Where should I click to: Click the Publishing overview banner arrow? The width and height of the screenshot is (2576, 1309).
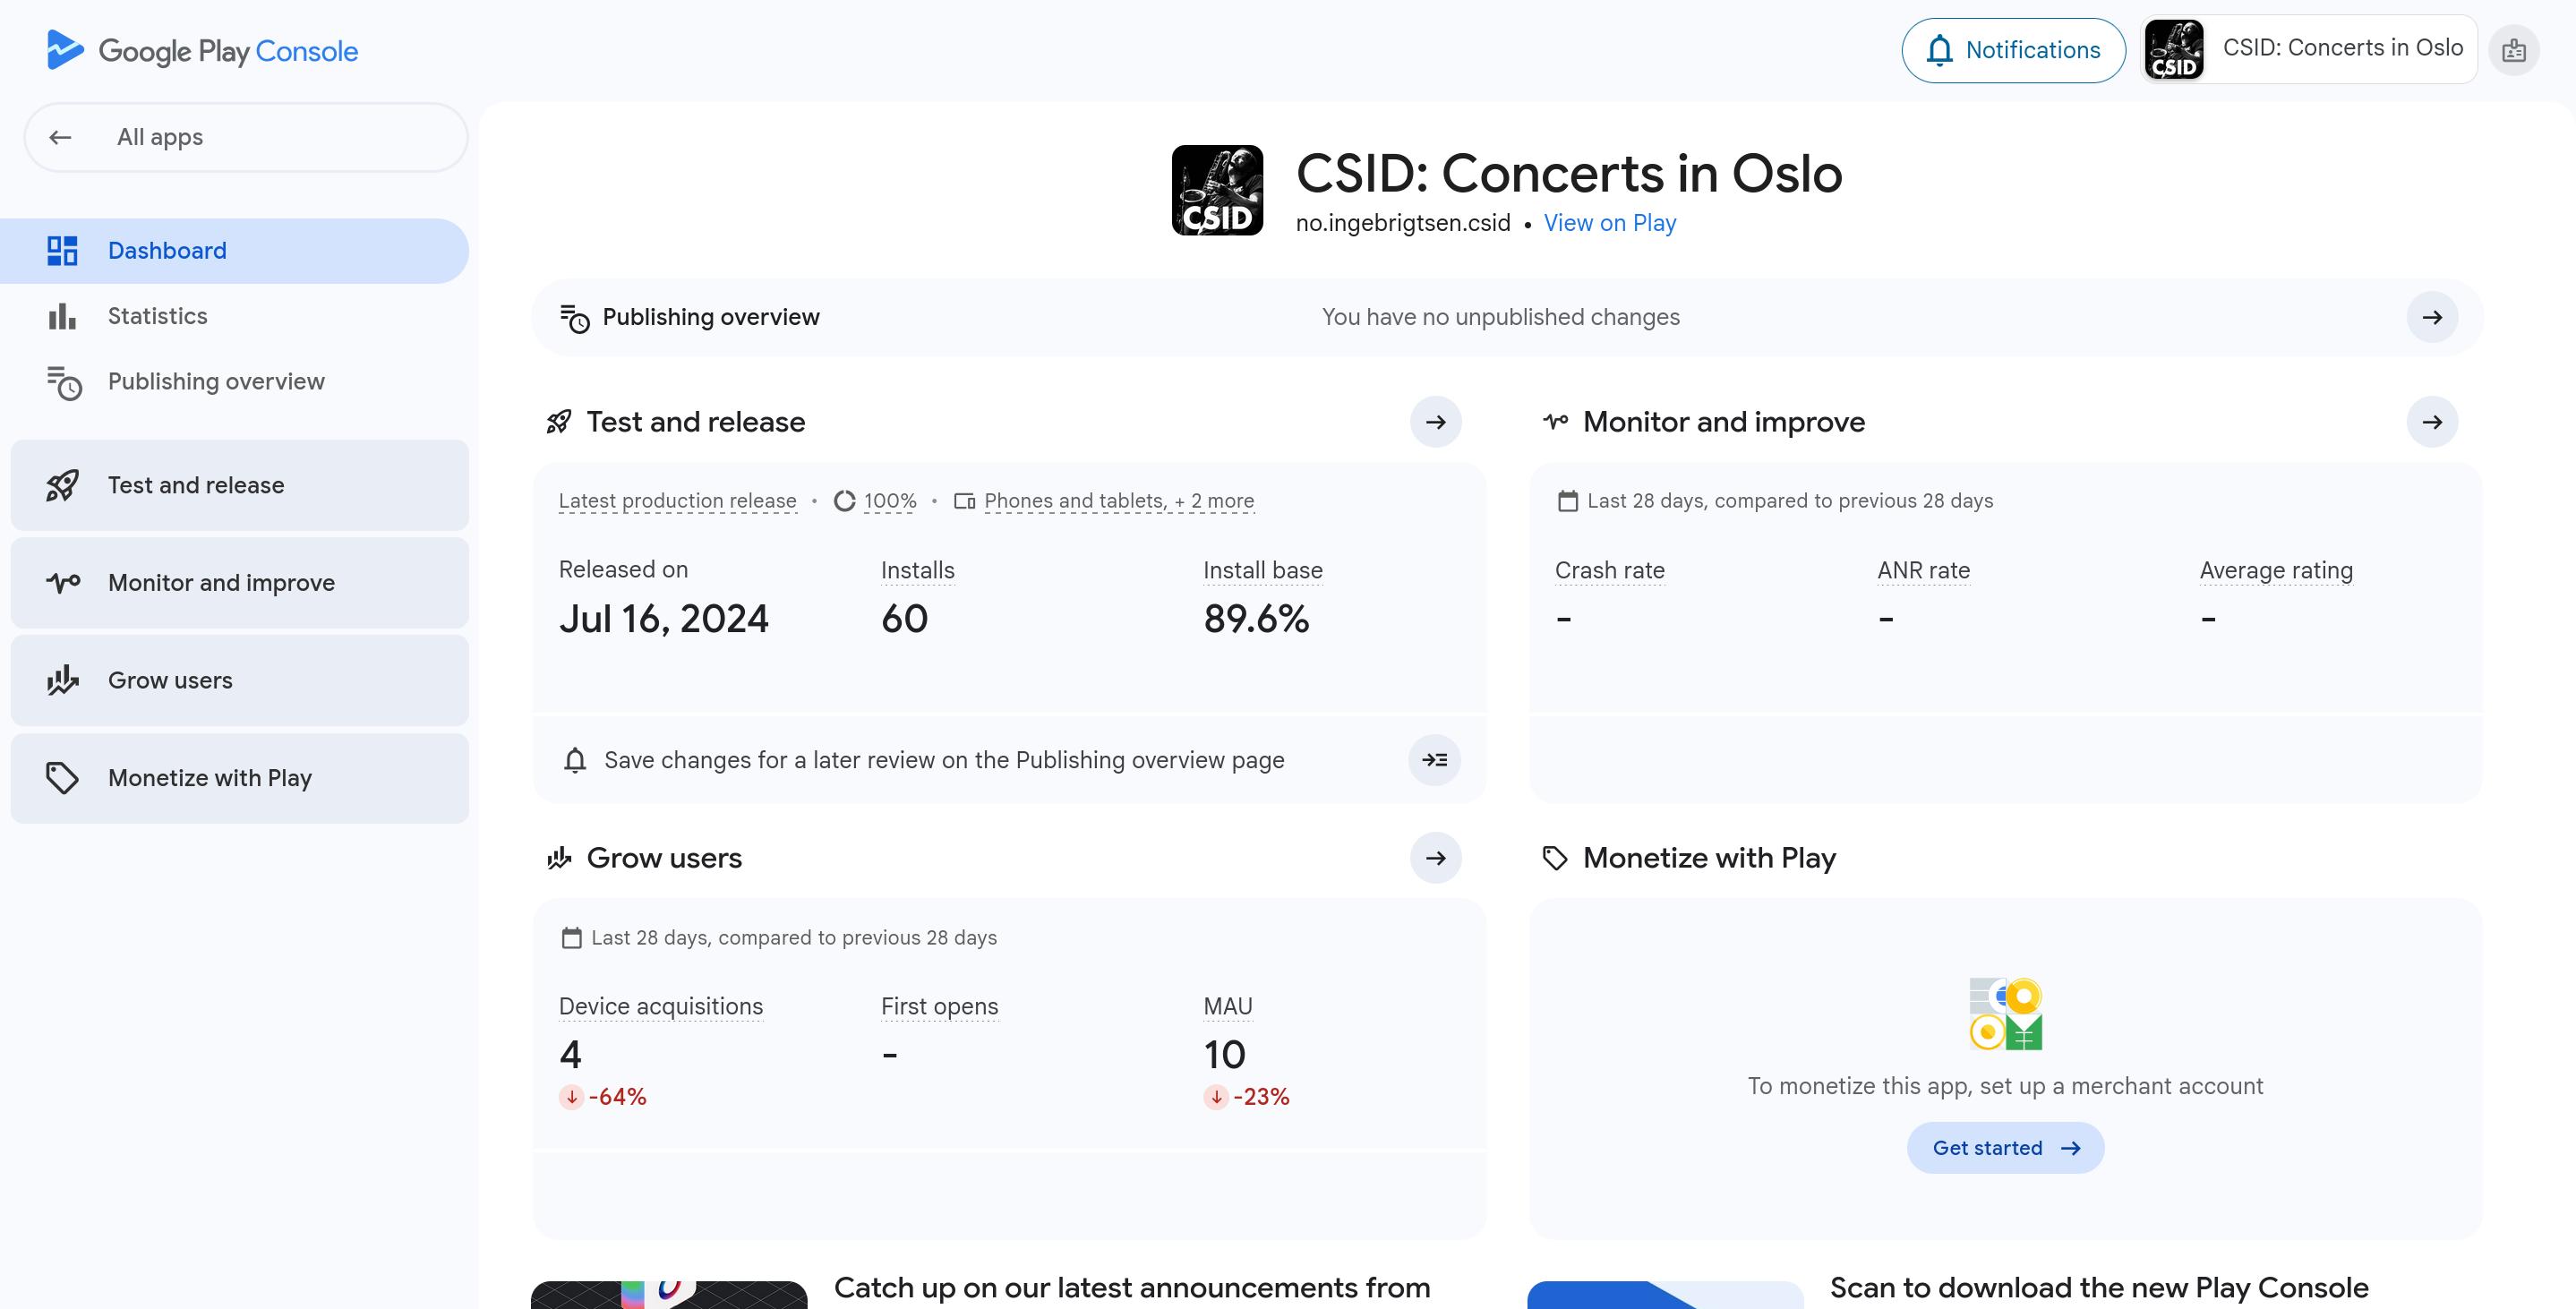[x=2432, y=317]
